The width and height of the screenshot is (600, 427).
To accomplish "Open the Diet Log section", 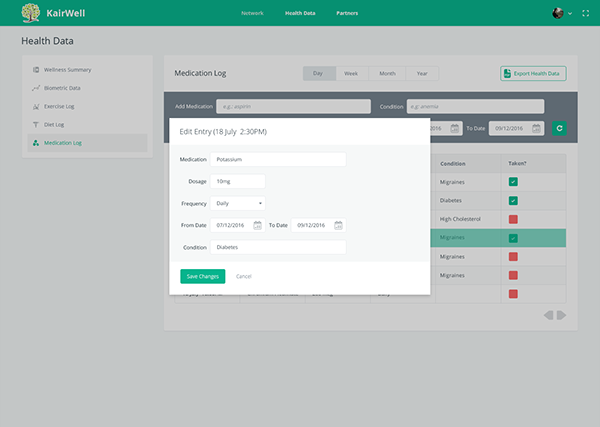I will pyautogui.click(x=54, y=125).
